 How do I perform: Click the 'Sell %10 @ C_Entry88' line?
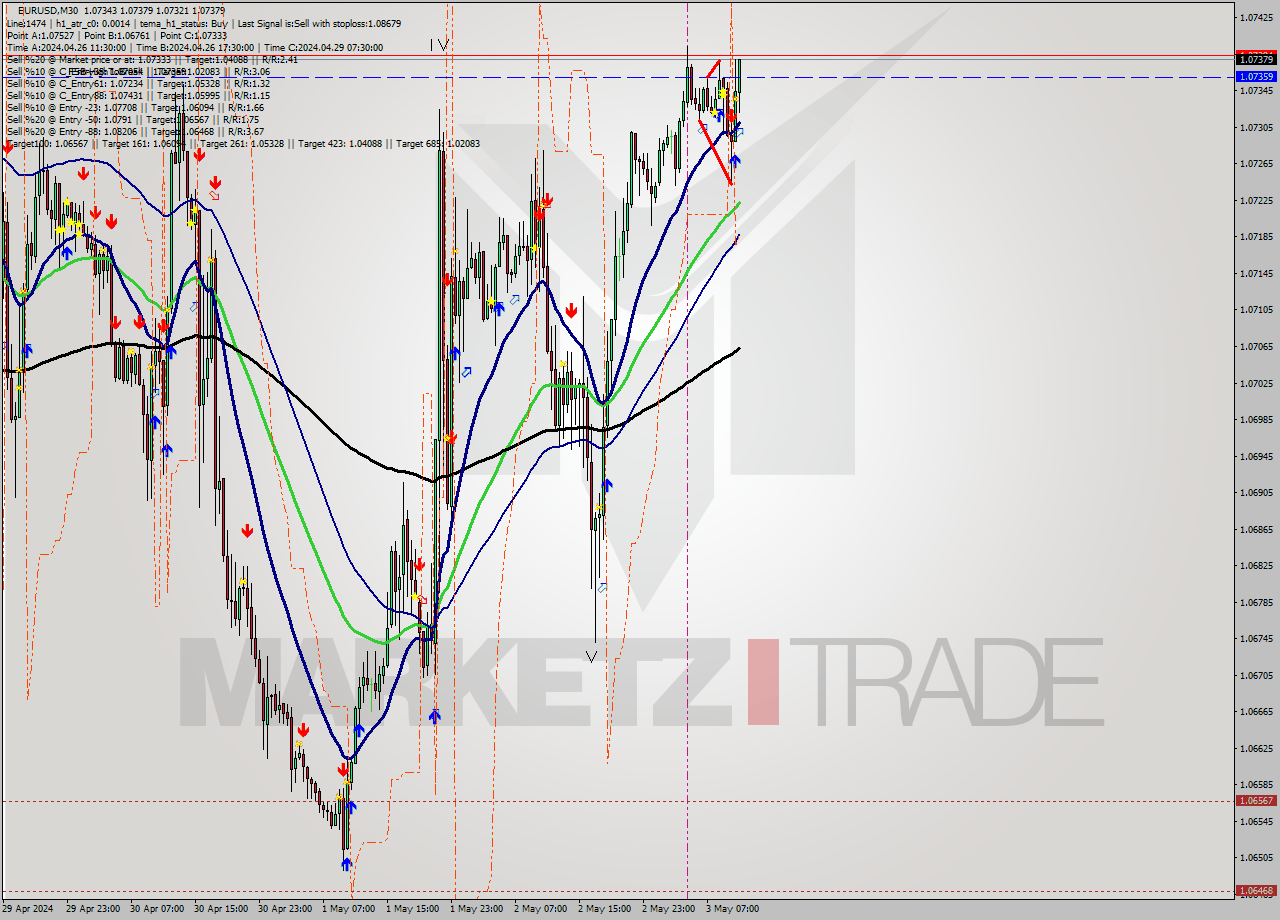138,96
